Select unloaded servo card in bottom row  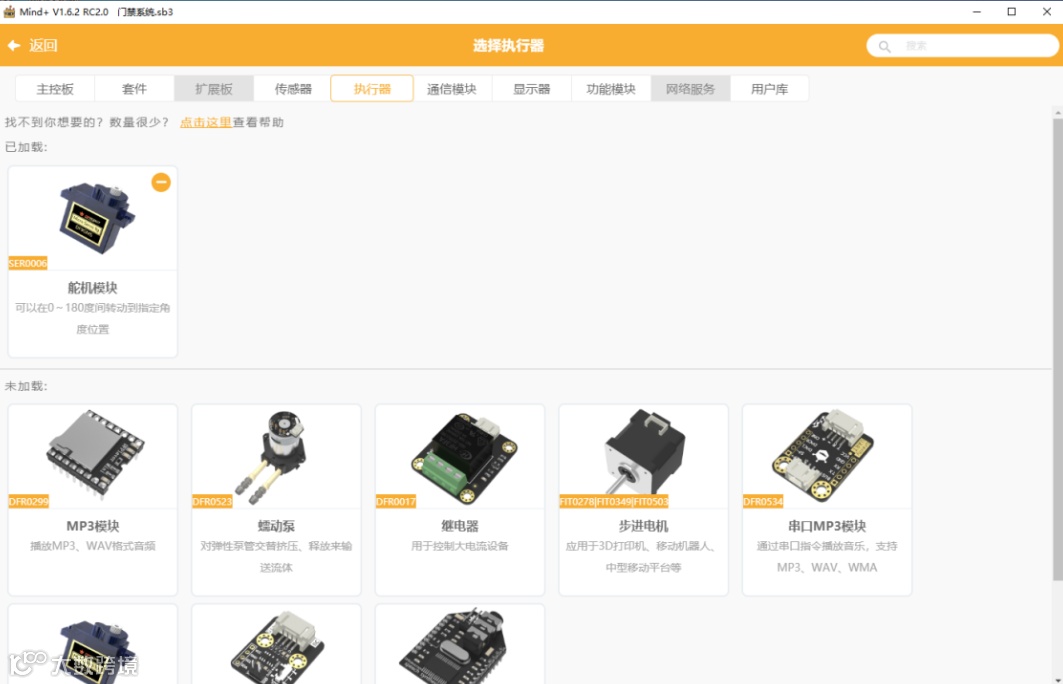[x=93, y=644]
